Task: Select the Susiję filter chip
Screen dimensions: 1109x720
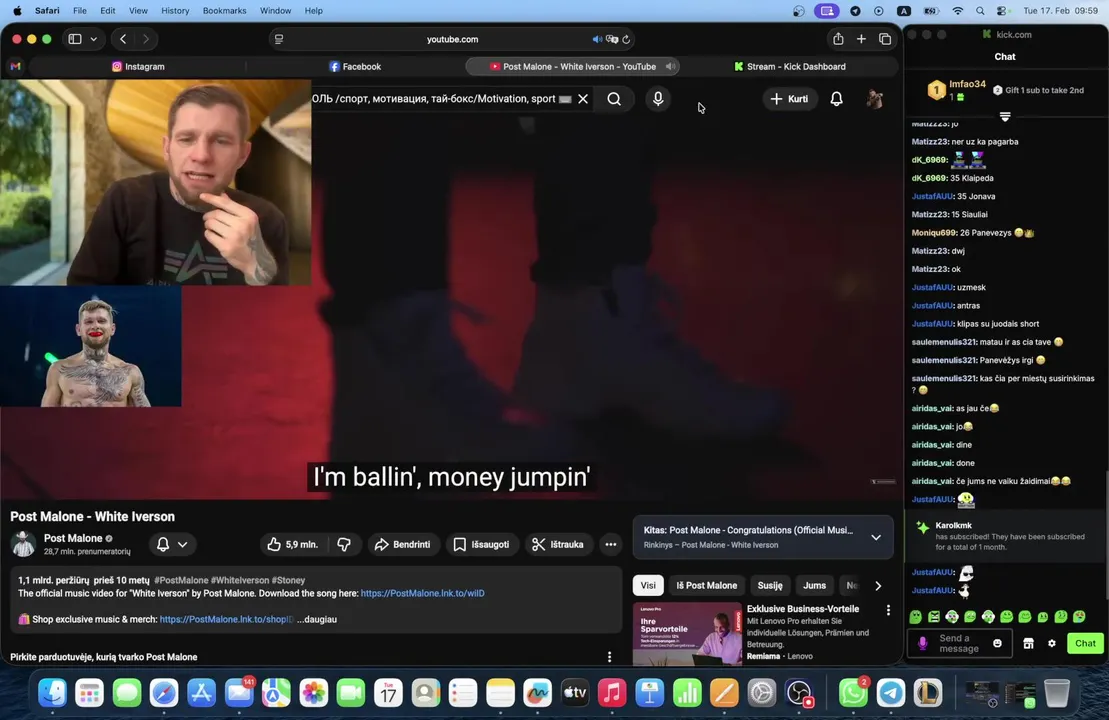Action: point(770,586)
